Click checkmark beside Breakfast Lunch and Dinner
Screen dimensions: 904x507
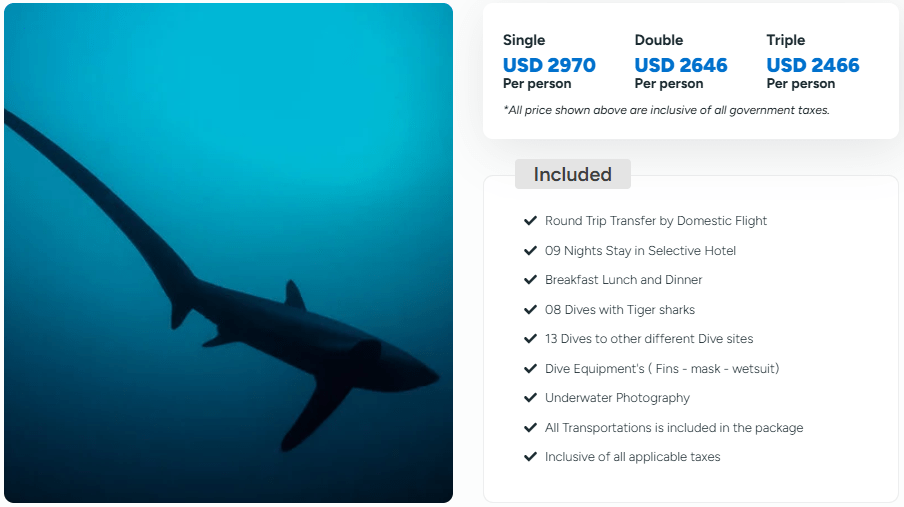point(530,280)
